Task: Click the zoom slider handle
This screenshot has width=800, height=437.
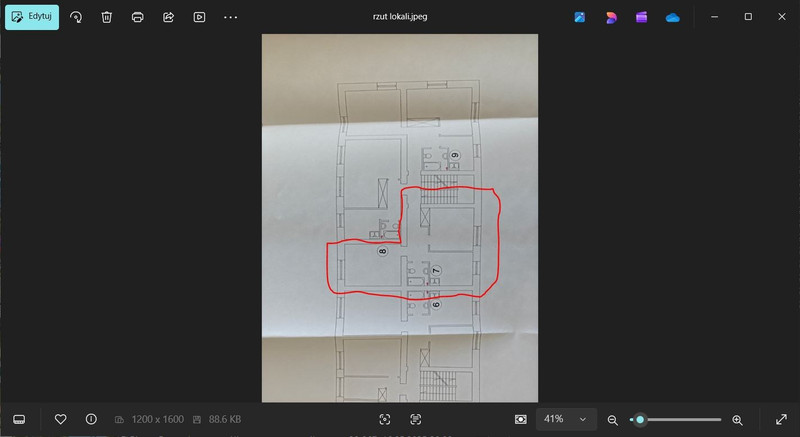Action: [x=640, y=420]
